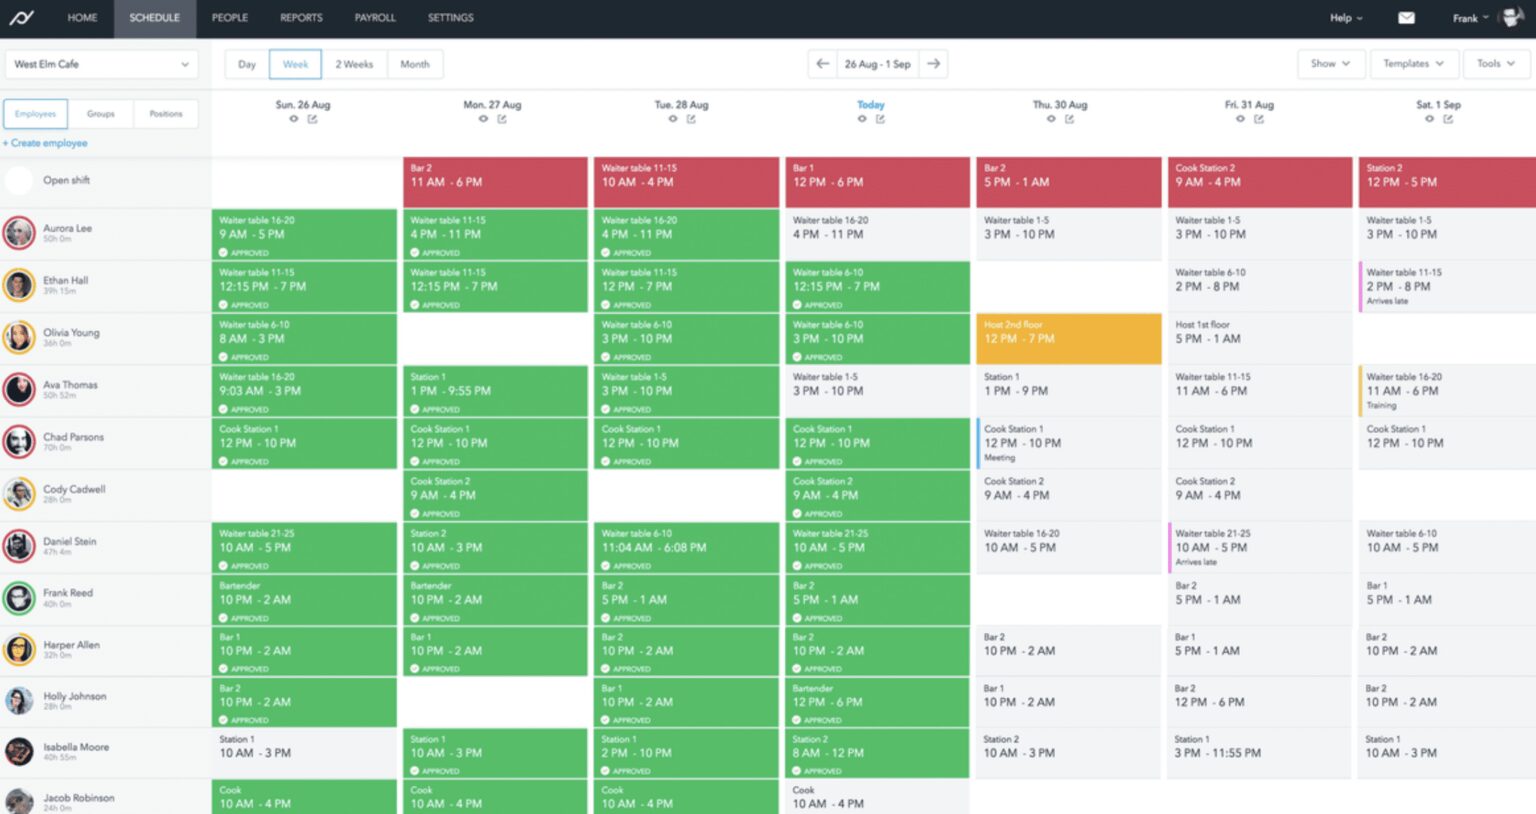Toggle eye visibility for Thu. 30 Aug
The image size is (1536, 814).
pos(1051,119)
